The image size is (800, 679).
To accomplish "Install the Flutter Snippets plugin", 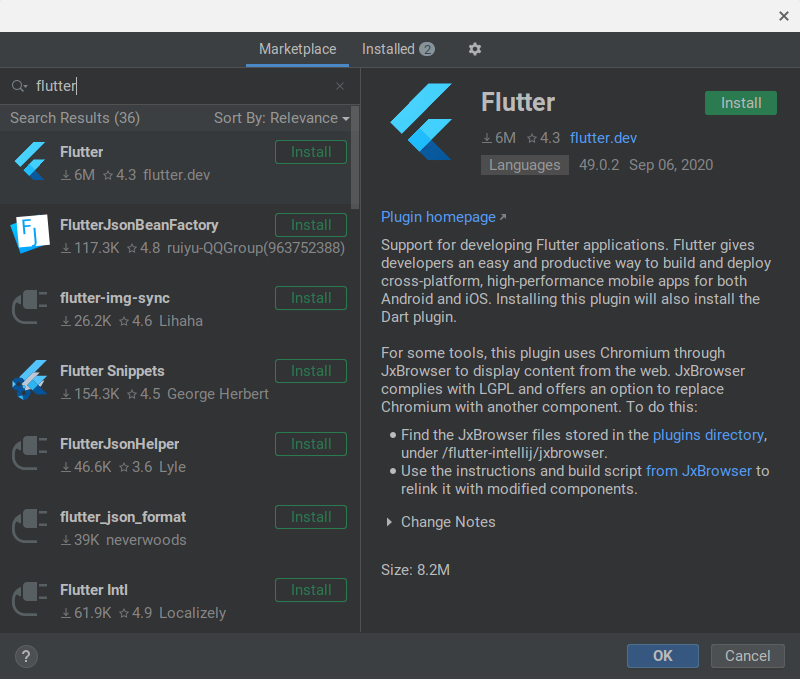I will point(311,371).
